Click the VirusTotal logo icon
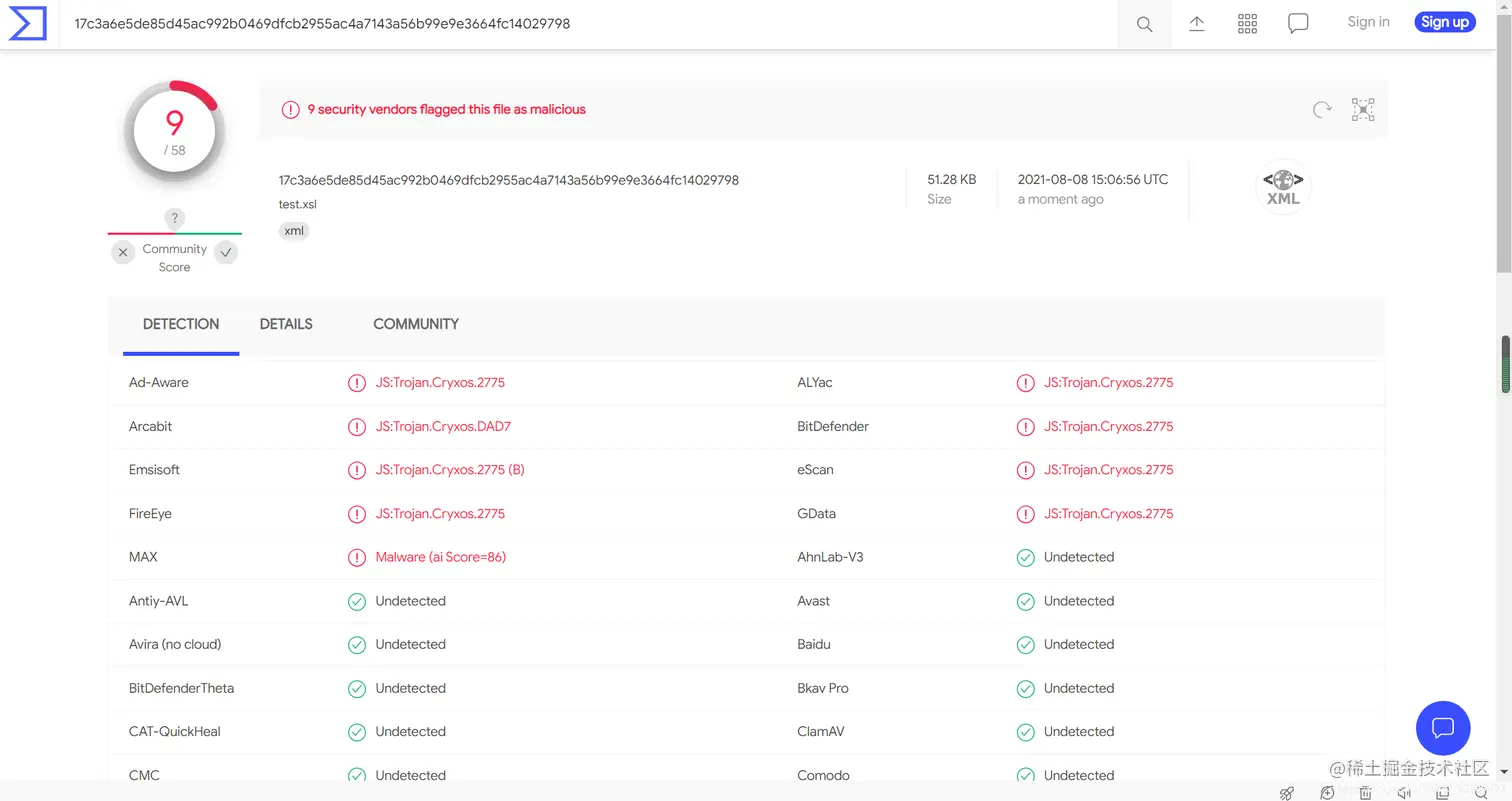This screenshot has width=1512, height=801. click(x=27, y=23)
